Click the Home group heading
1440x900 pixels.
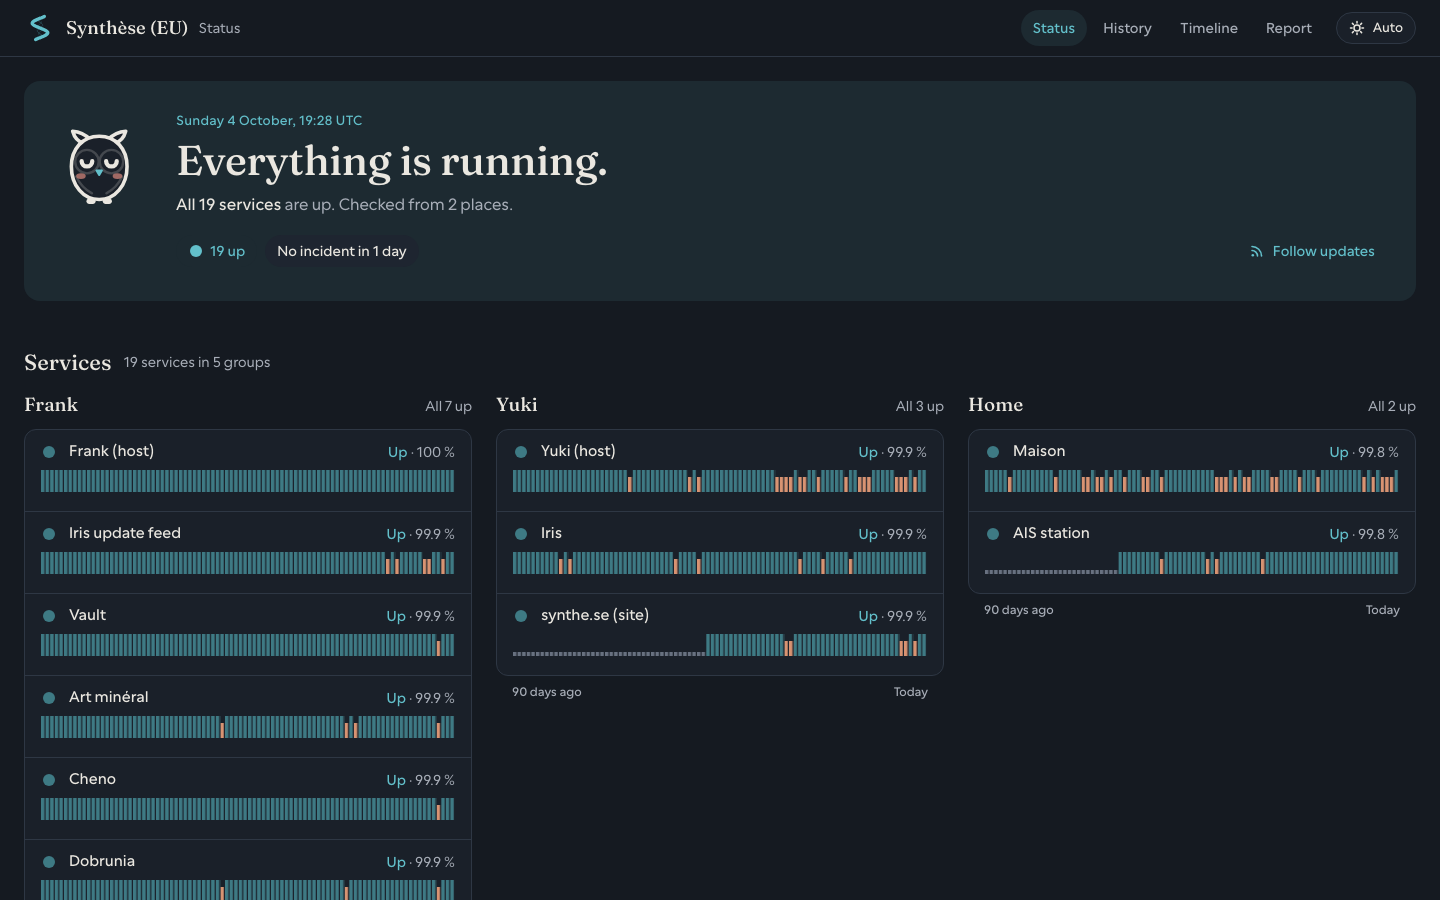(995, 405)
